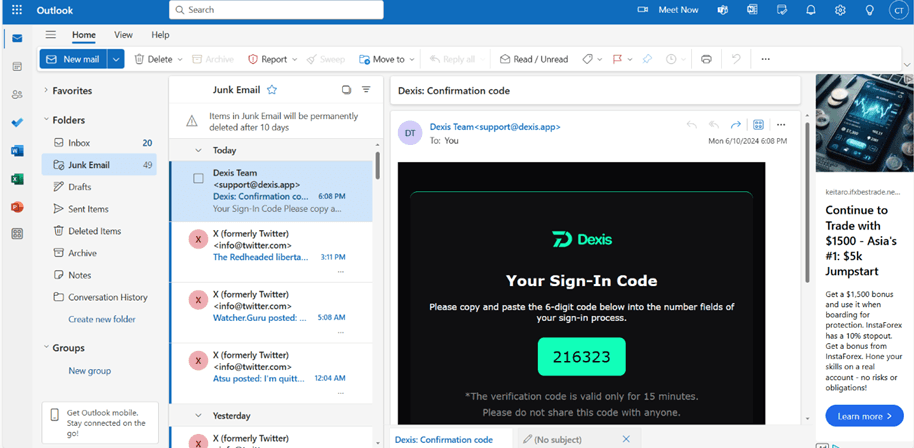
Task: Click the Undo arrow in the toolbar
Action: (736, 59)
